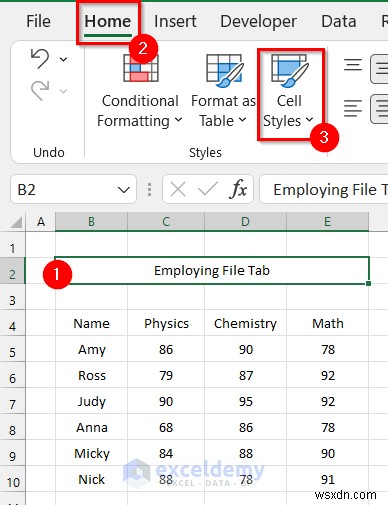This screenshot has height=505, width=388.
Task: Click Nick's Math score 91
Action: (x=327, y=479)
